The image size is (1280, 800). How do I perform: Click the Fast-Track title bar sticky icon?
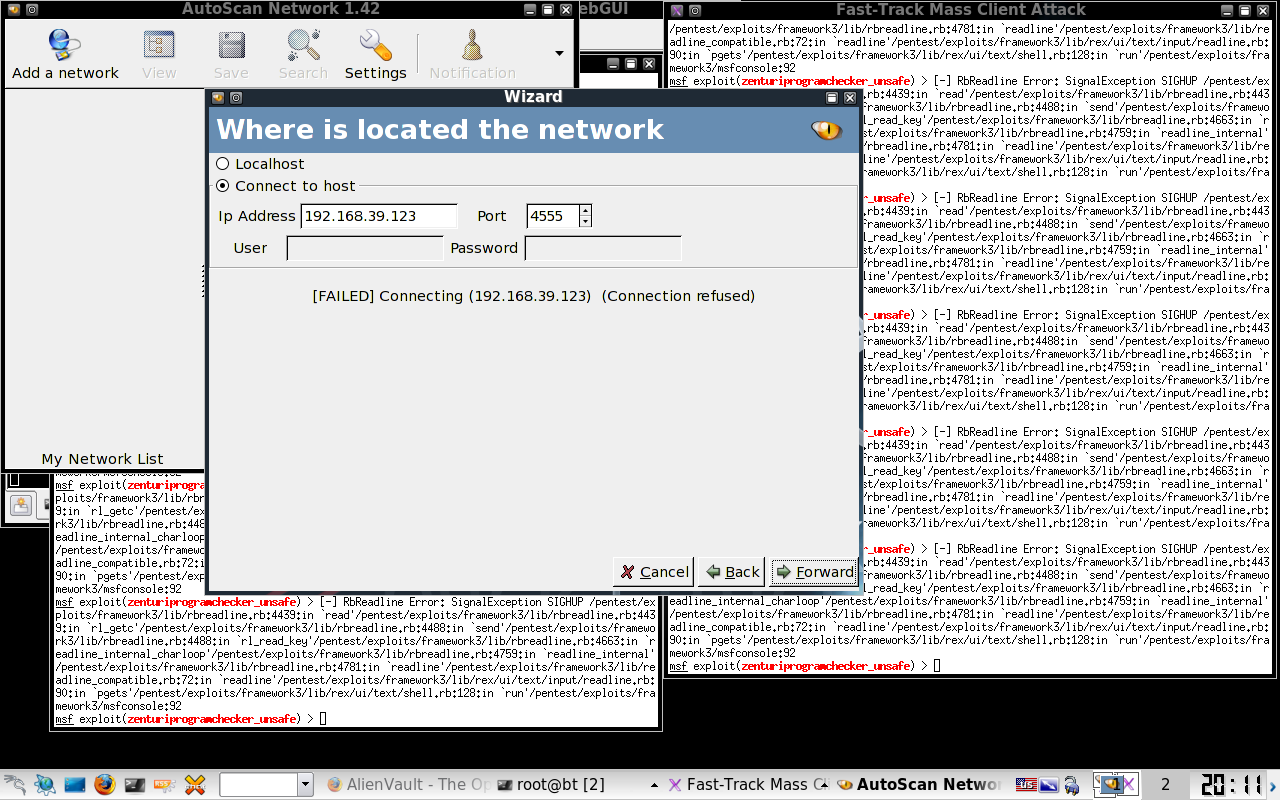695,10
